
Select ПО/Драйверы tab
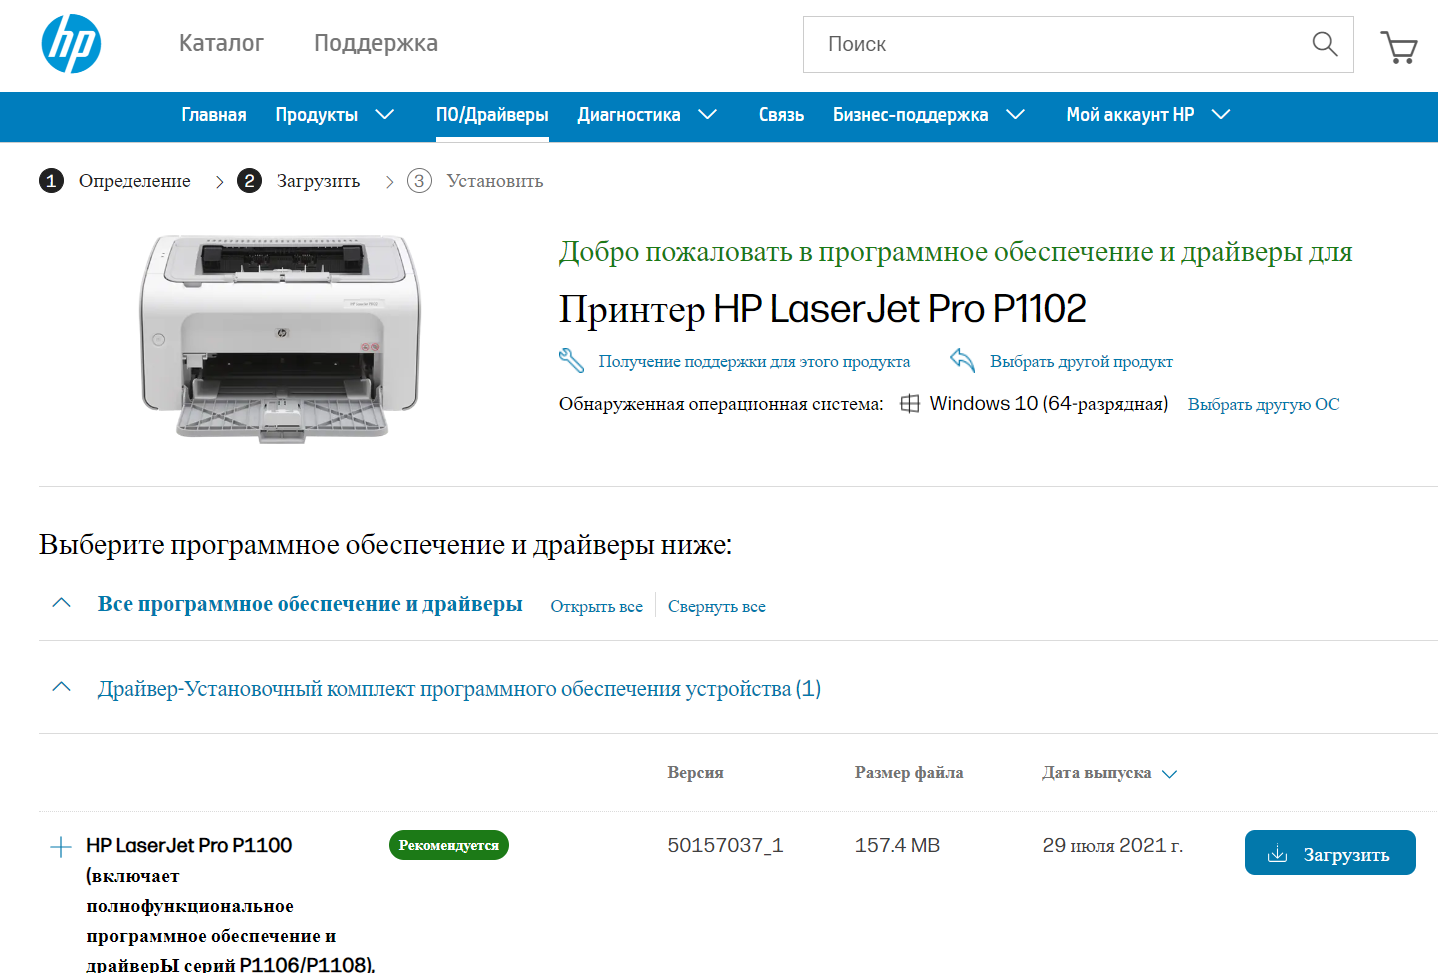[492, 115]
